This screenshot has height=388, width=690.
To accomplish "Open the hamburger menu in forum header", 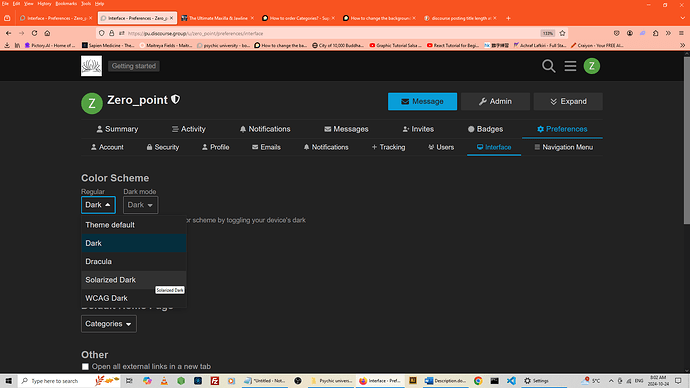I will point(570,66).
